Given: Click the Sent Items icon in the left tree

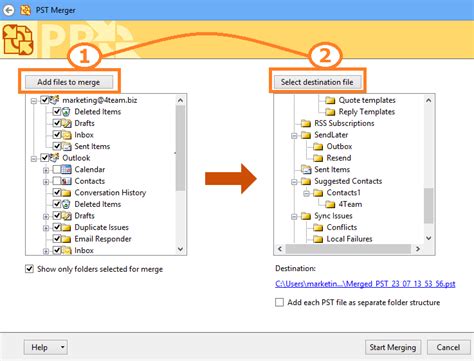Looking at the screenshot, I should point(67,146).
